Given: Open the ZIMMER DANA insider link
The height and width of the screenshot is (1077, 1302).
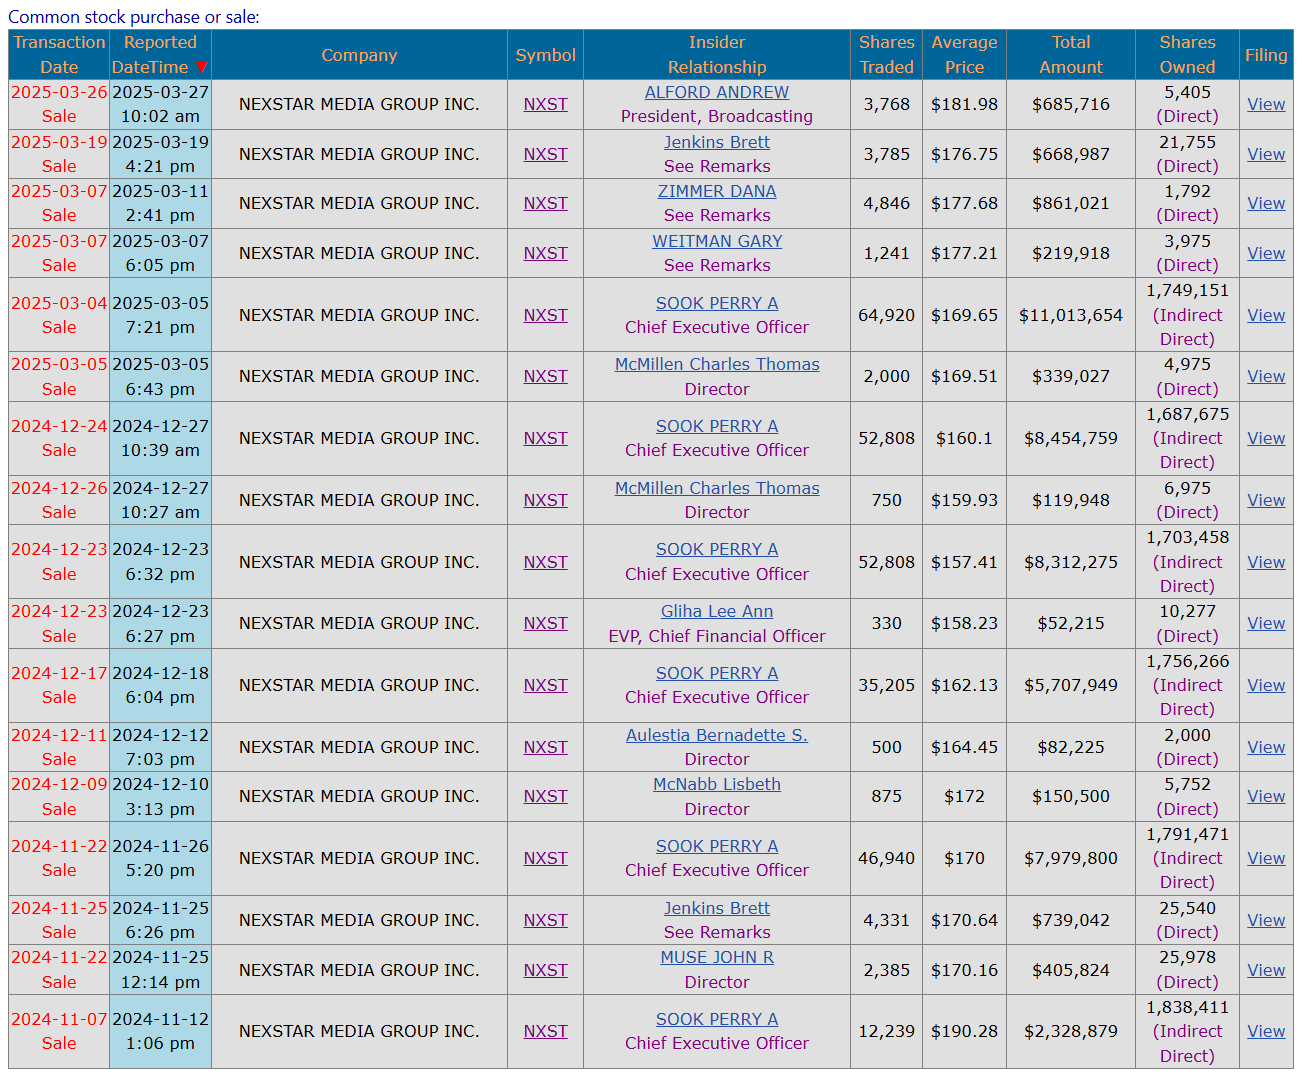Looking at the screenshot, I should coord(716,191).
